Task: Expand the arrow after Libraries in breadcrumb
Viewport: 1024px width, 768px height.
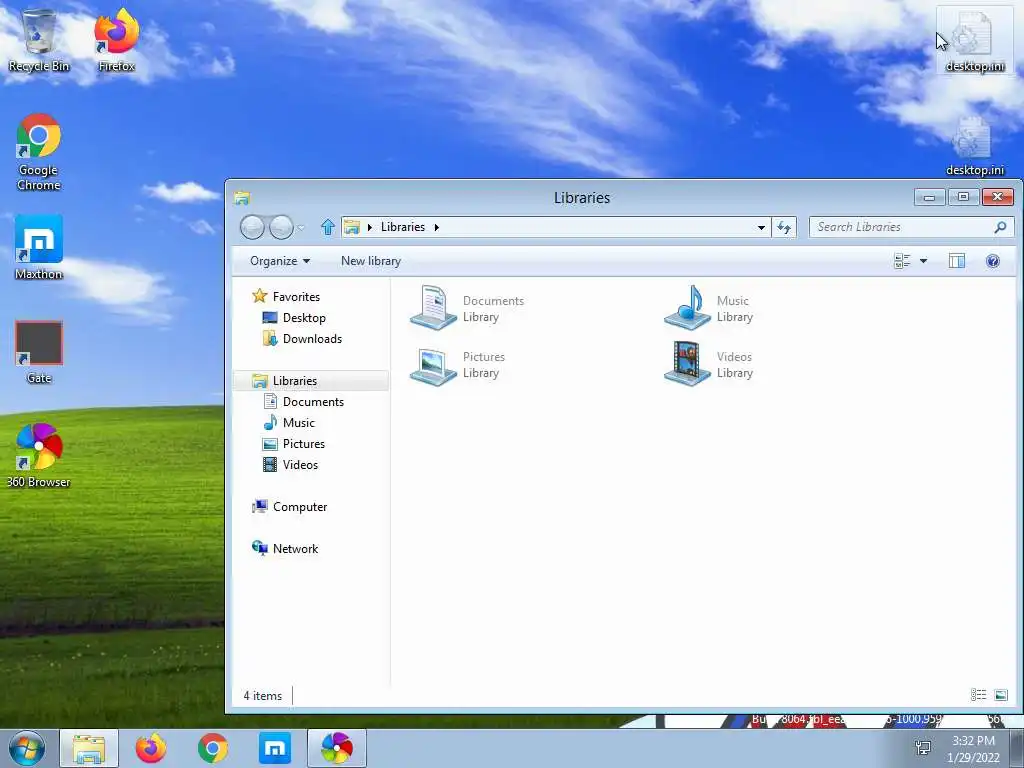Action: (x=436, y=227)
